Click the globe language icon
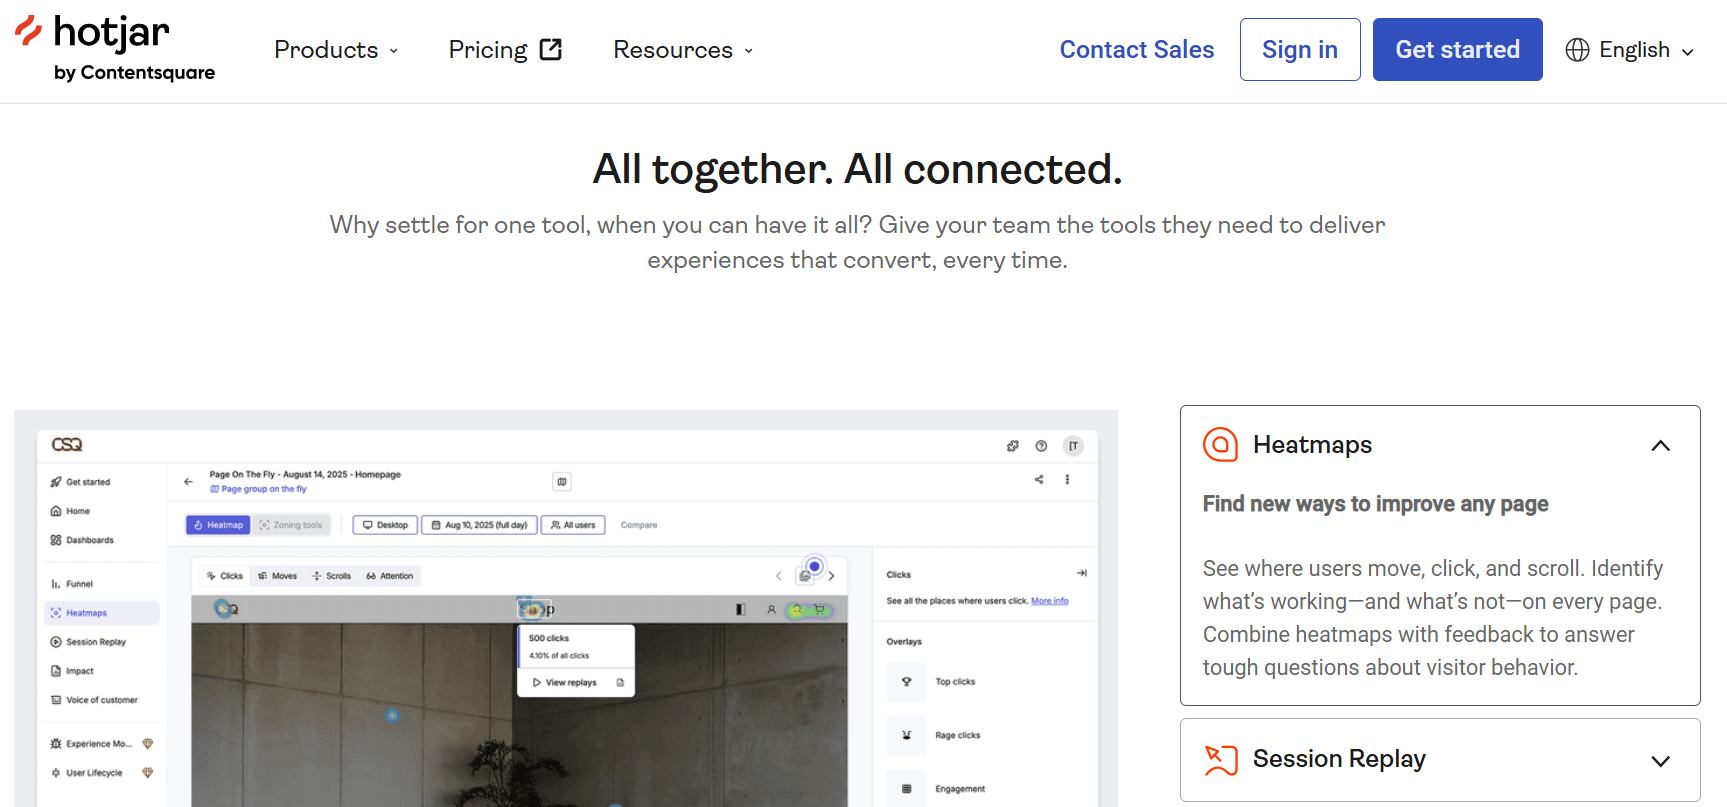 click(1577, 50)
